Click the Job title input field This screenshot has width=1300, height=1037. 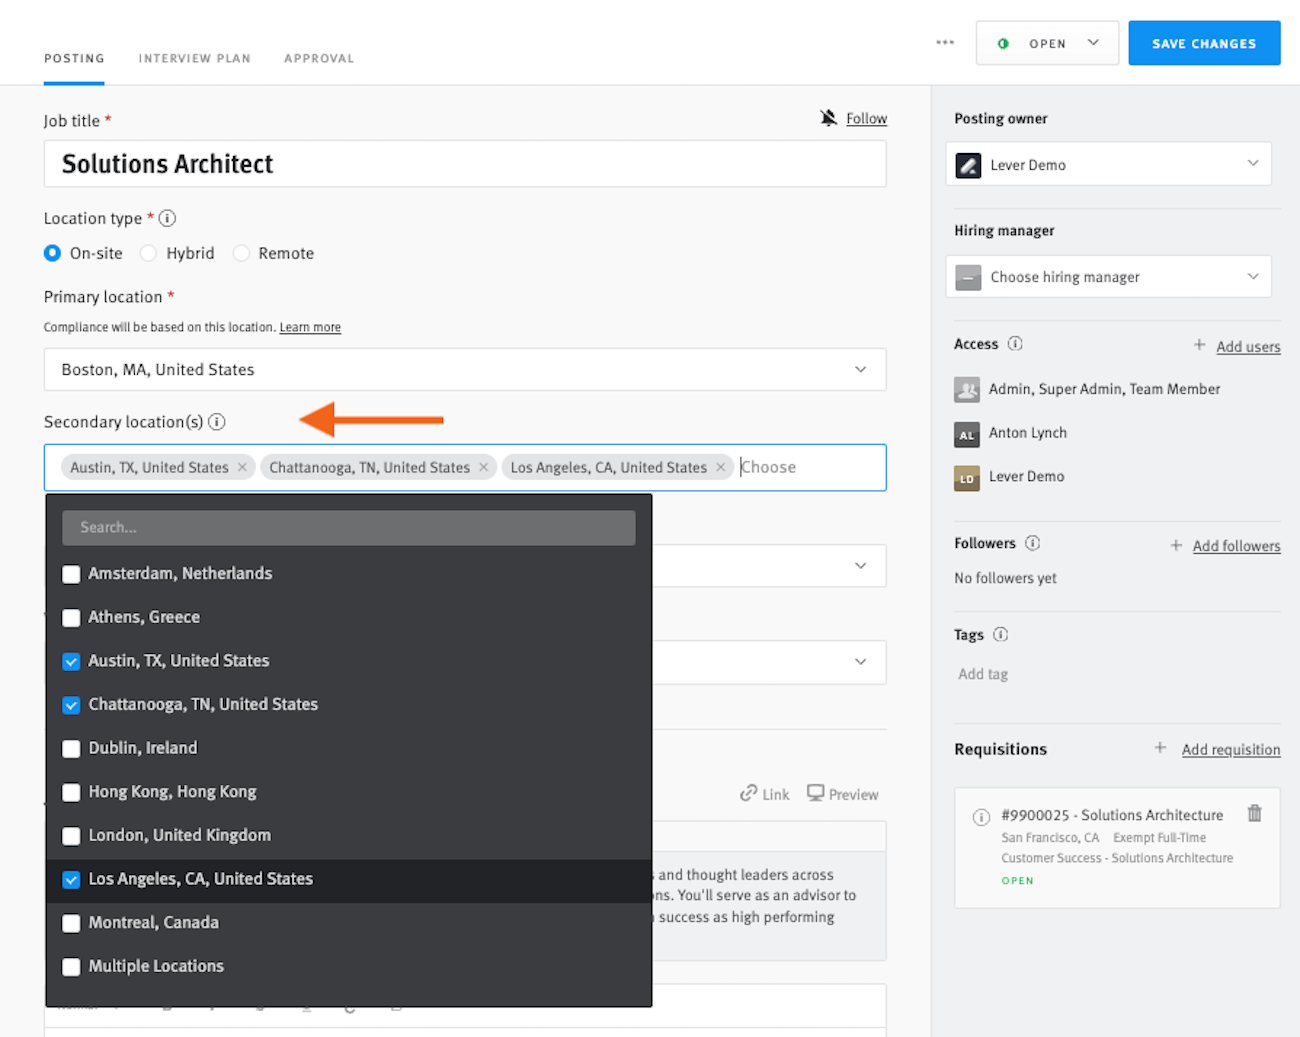pyautogui.click(x=465, y=163)
